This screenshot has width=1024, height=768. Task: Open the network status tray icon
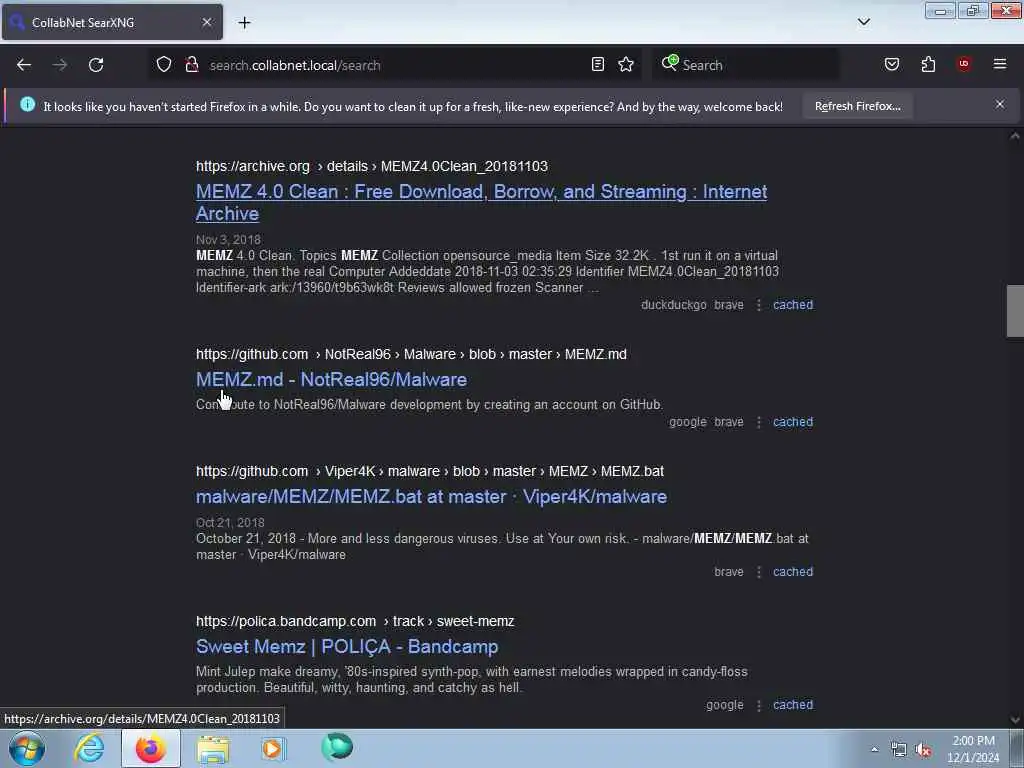click(x=899, y=750)
